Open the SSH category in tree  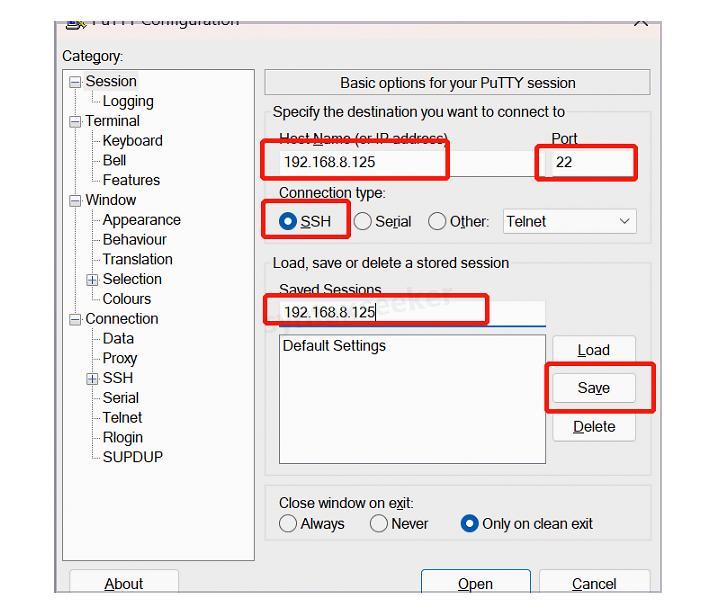coord(118,378)
